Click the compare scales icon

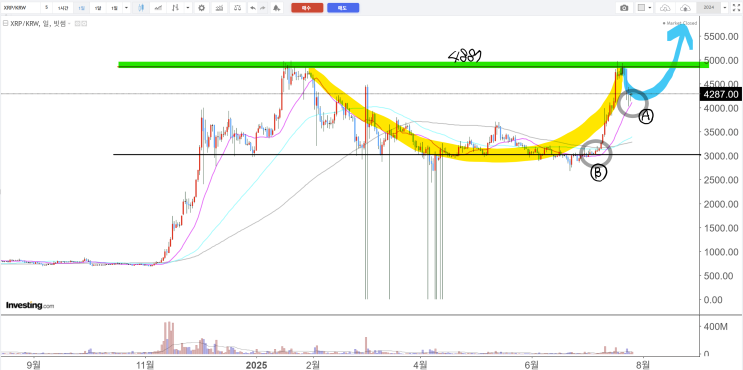pos(237,8)
